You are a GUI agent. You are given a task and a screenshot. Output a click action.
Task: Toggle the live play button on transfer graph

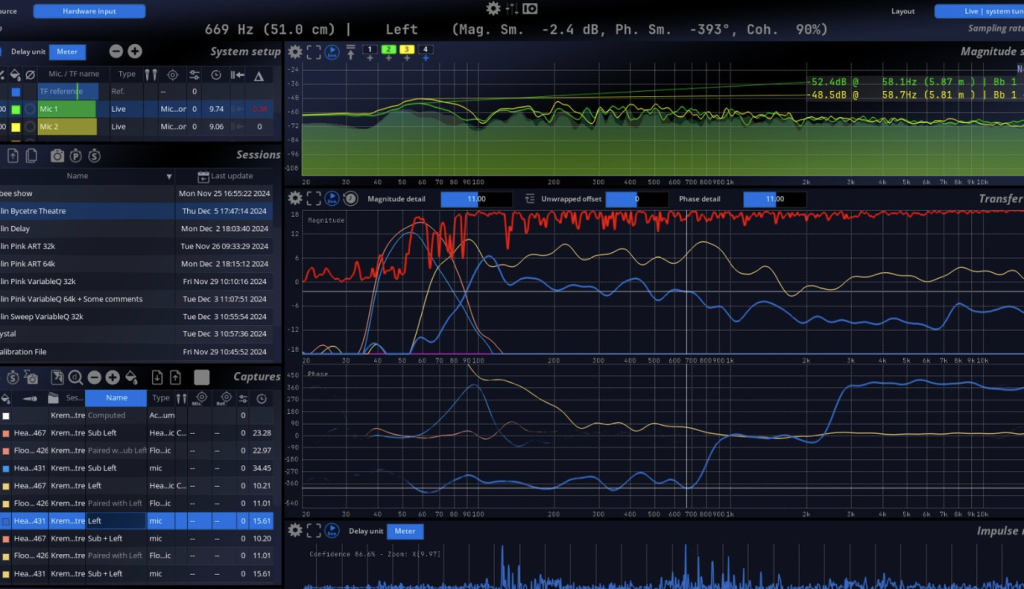click(x=332, y=199)
